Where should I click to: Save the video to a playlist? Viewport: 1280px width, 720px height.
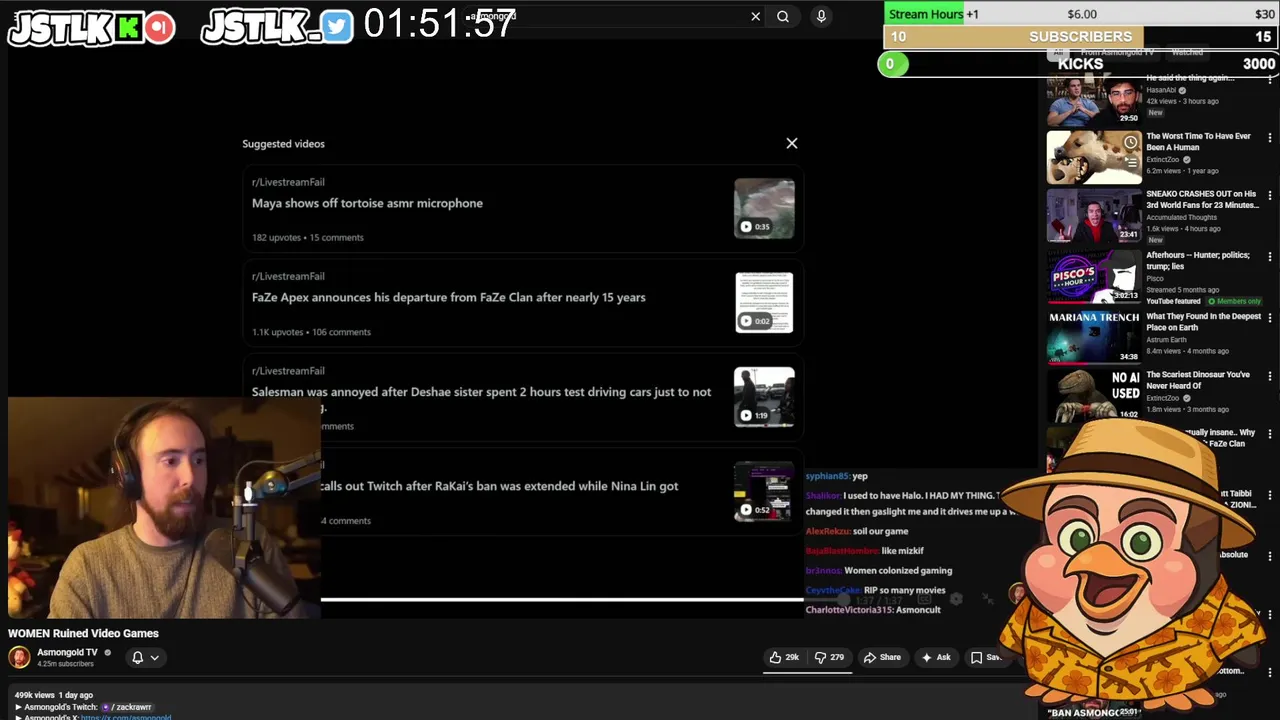pos(986,657)
